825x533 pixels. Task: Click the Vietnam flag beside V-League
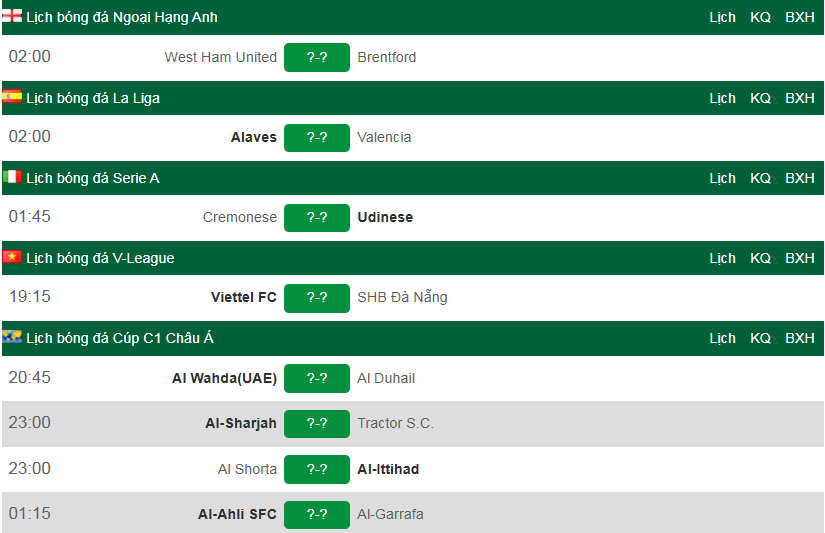pyautogui.click(x=12, y=258)
